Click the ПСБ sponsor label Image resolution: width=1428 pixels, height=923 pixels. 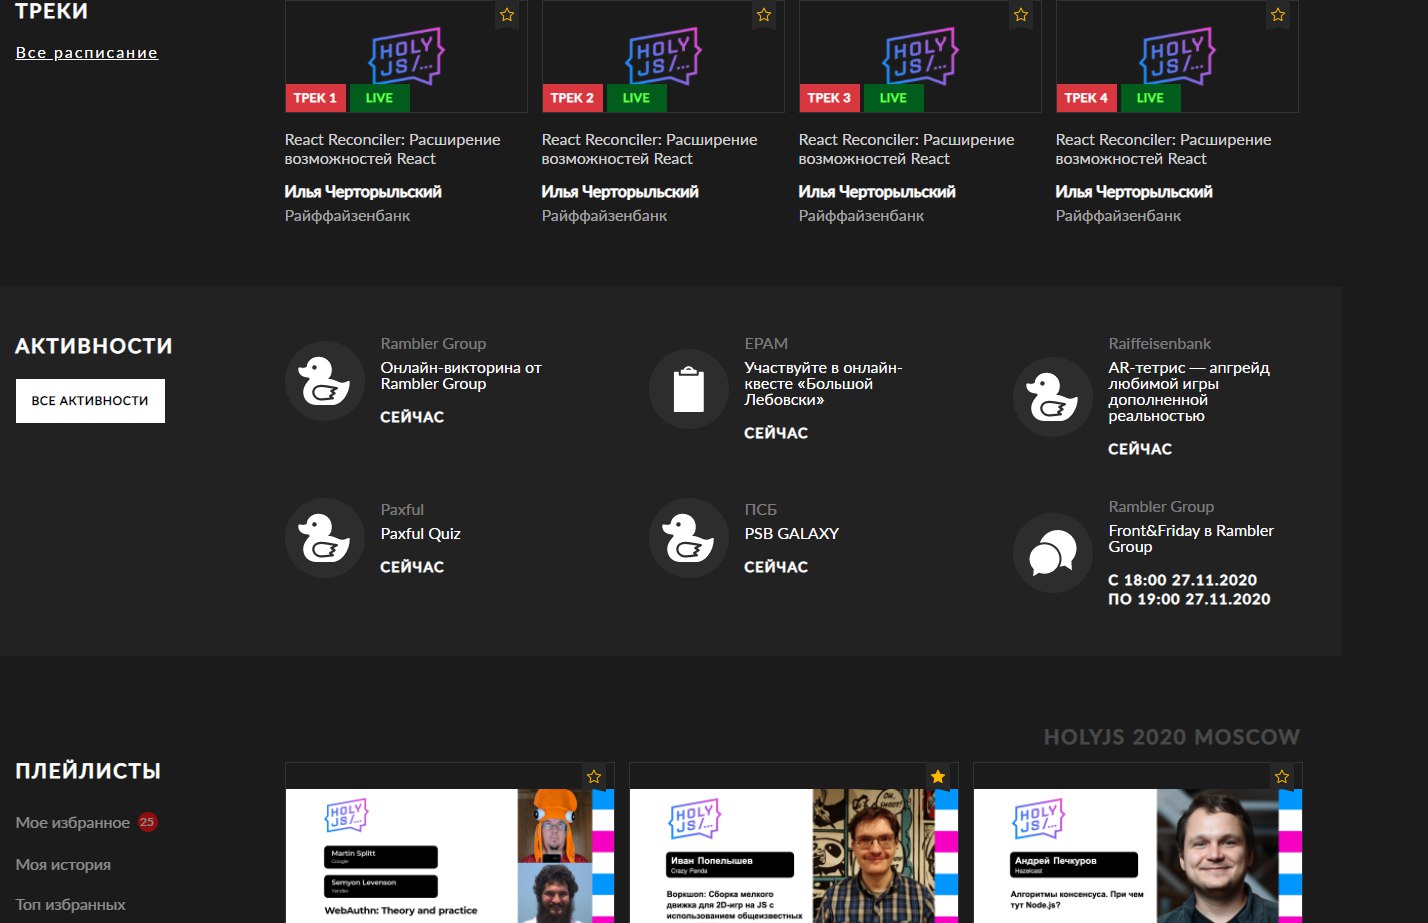click(760, 510)
